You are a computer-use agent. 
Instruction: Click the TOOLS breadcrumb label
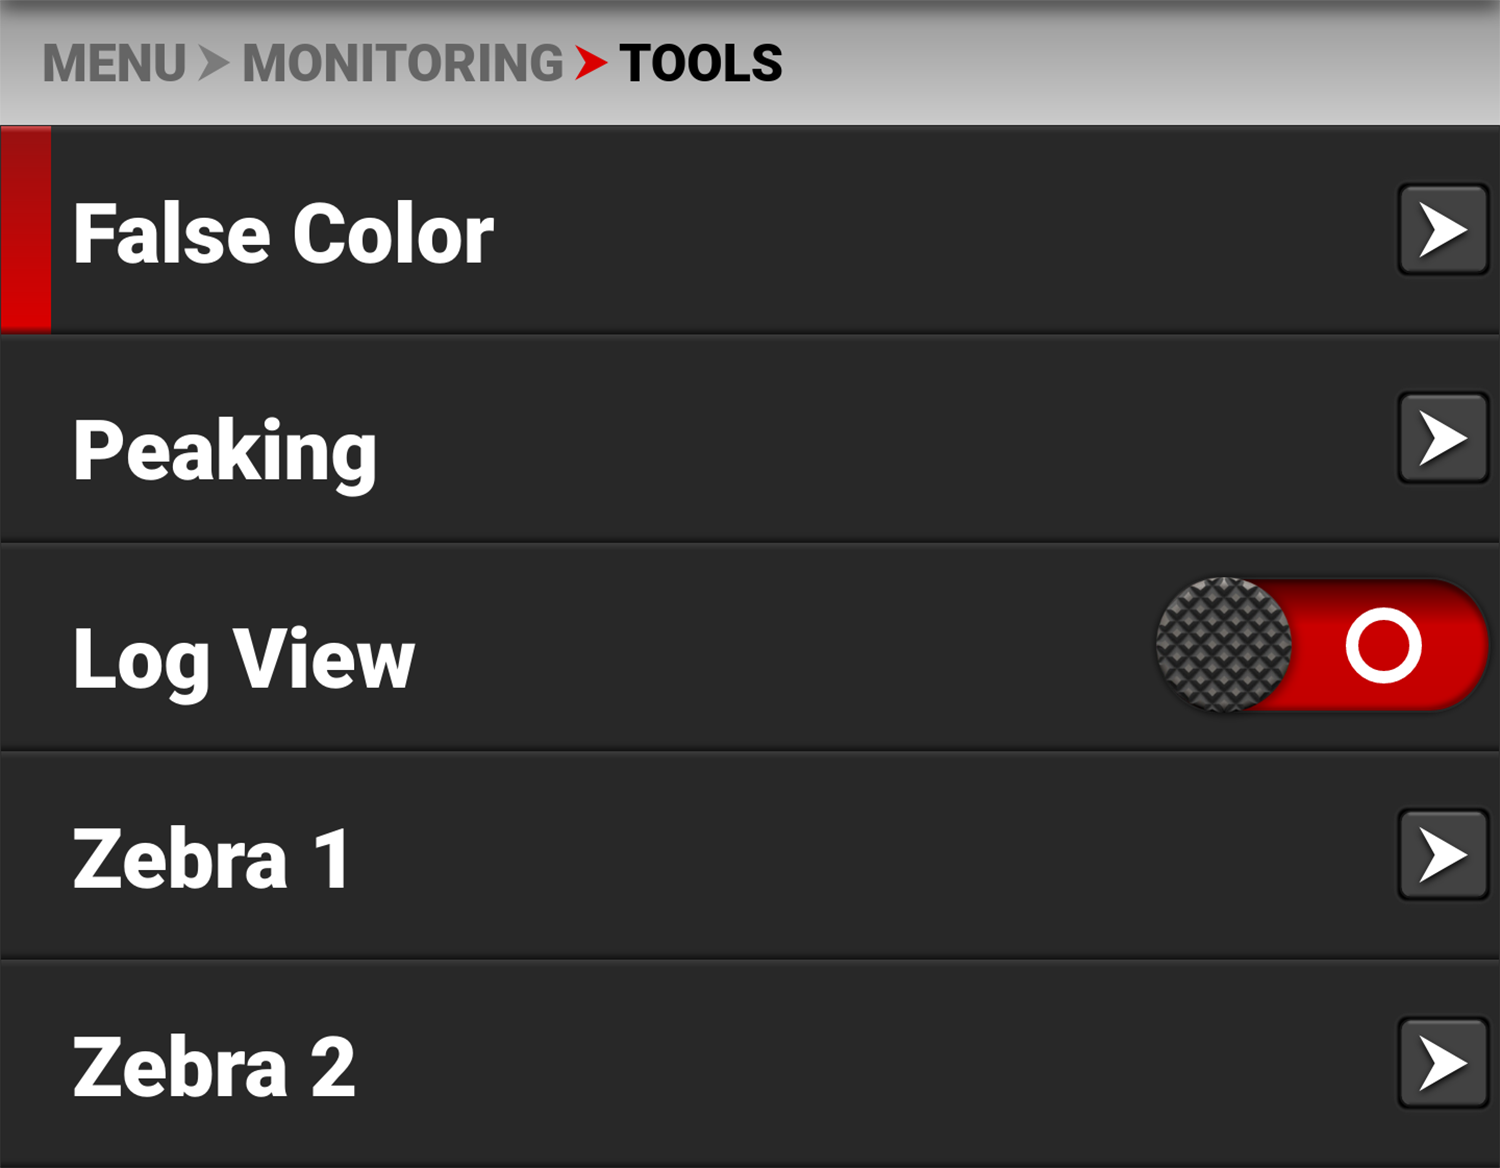tap(700, 62)
